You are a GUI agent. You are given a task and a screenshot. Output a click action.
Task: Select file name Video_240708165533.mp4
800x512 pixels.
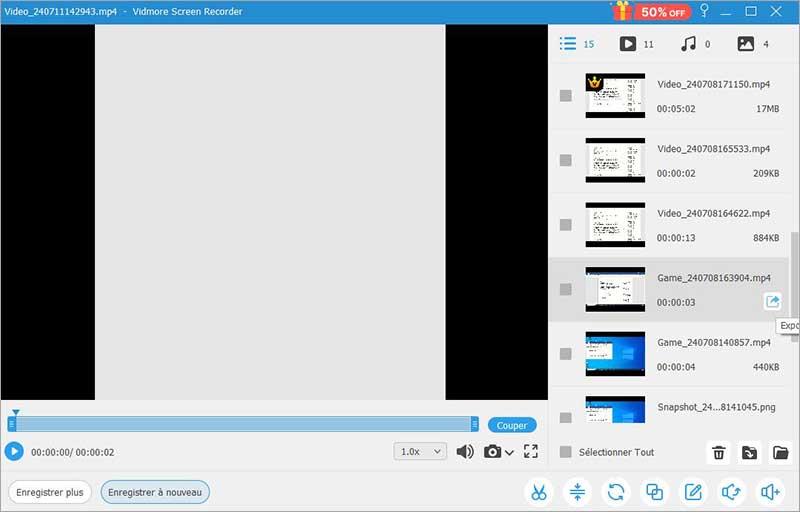713,149
